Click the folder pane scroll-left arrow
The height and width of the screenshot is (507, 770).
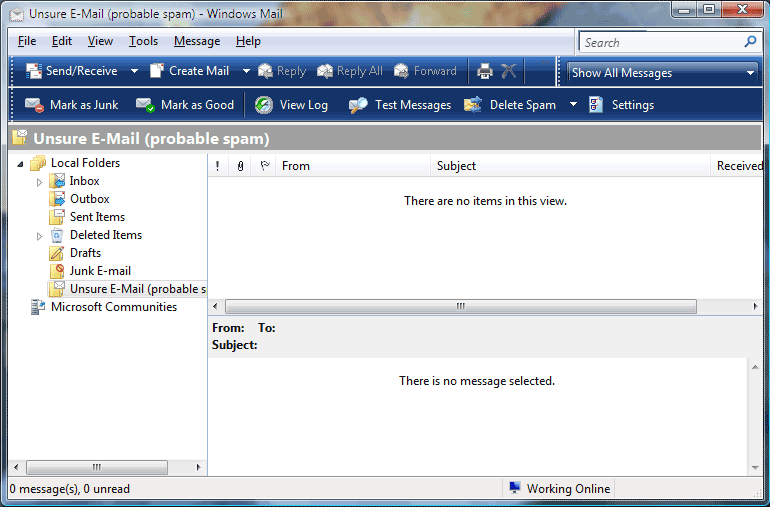tap(16, 467)
